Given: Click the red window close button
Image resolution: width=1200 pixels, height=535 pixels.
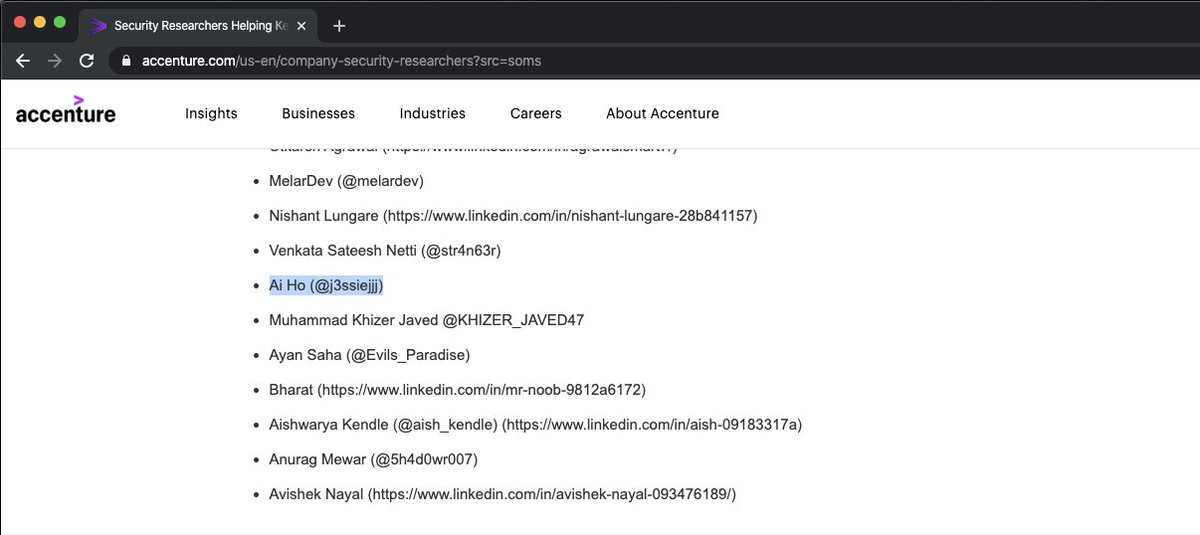Looking at the screenshot, I should (20, 22).
